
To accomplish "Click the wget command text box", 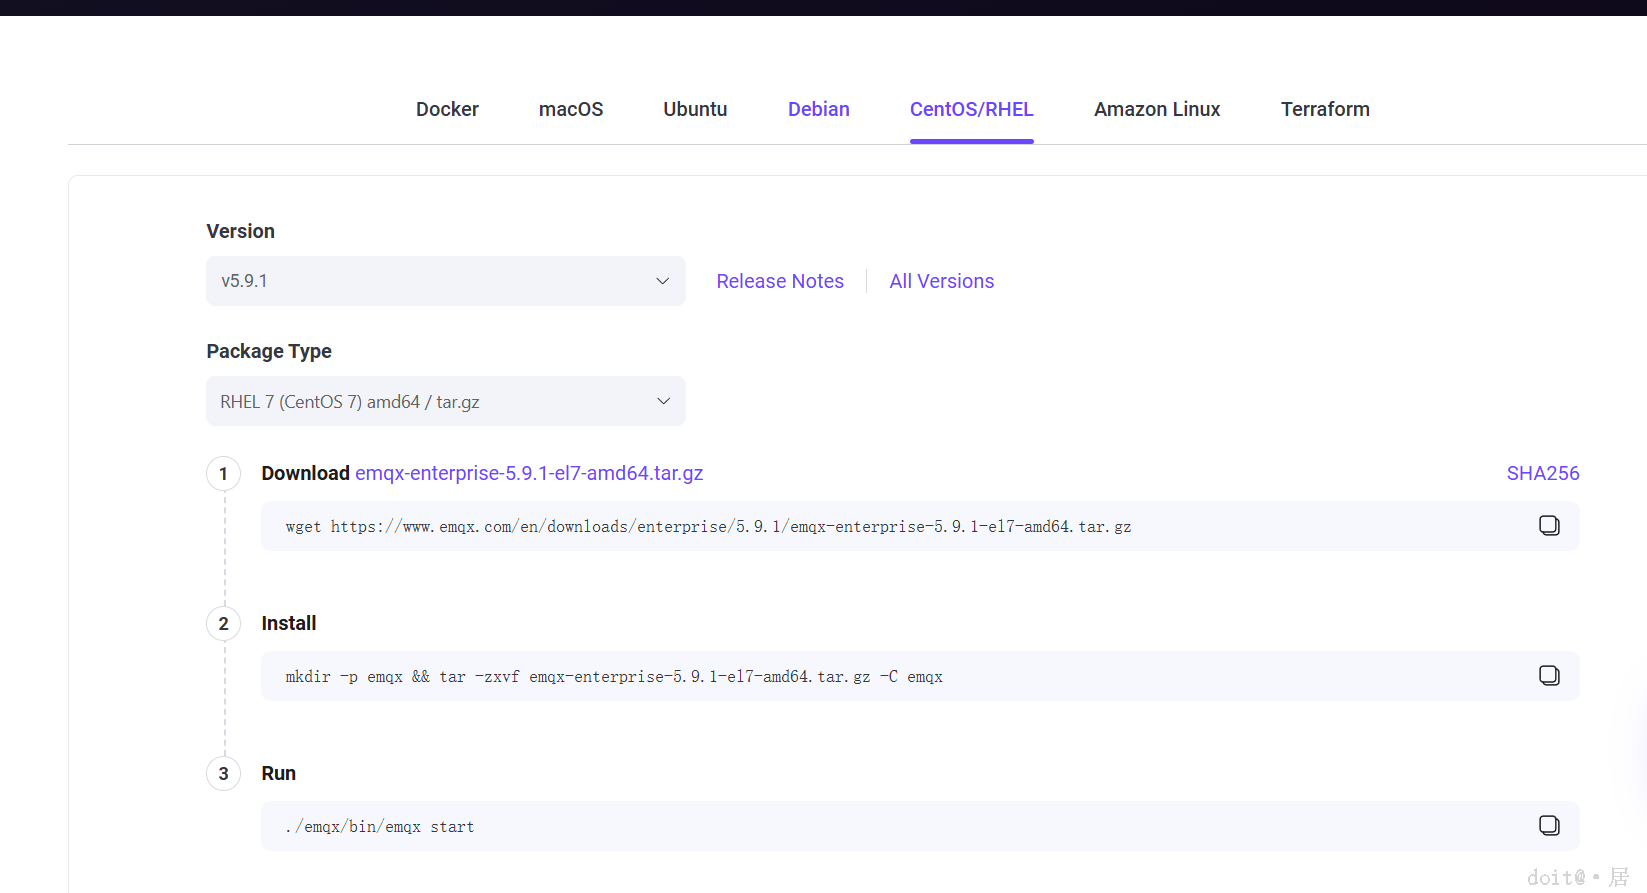I will pos(708,527).
